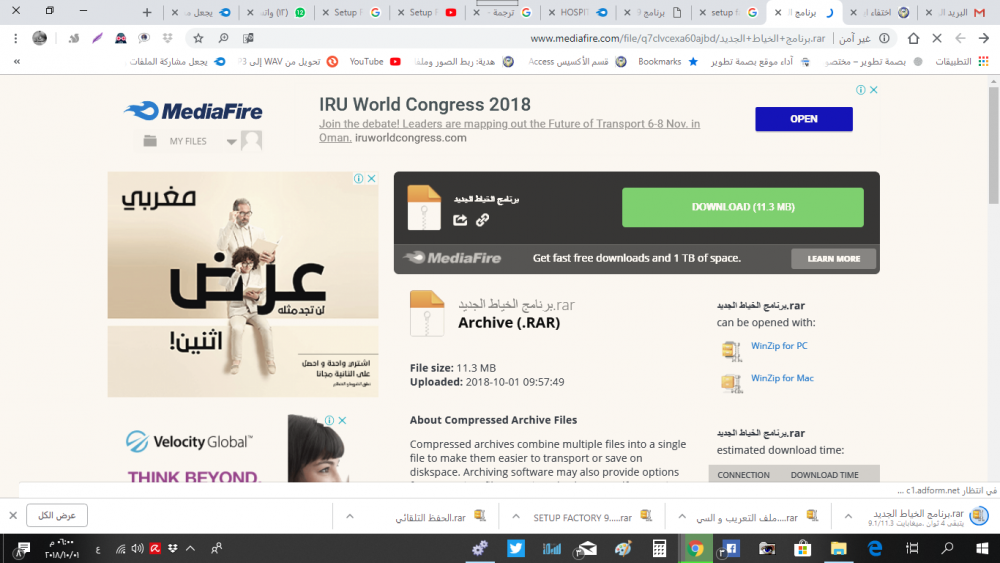
Task: Click the purple feather extension icon
Action: pos(98,38)
